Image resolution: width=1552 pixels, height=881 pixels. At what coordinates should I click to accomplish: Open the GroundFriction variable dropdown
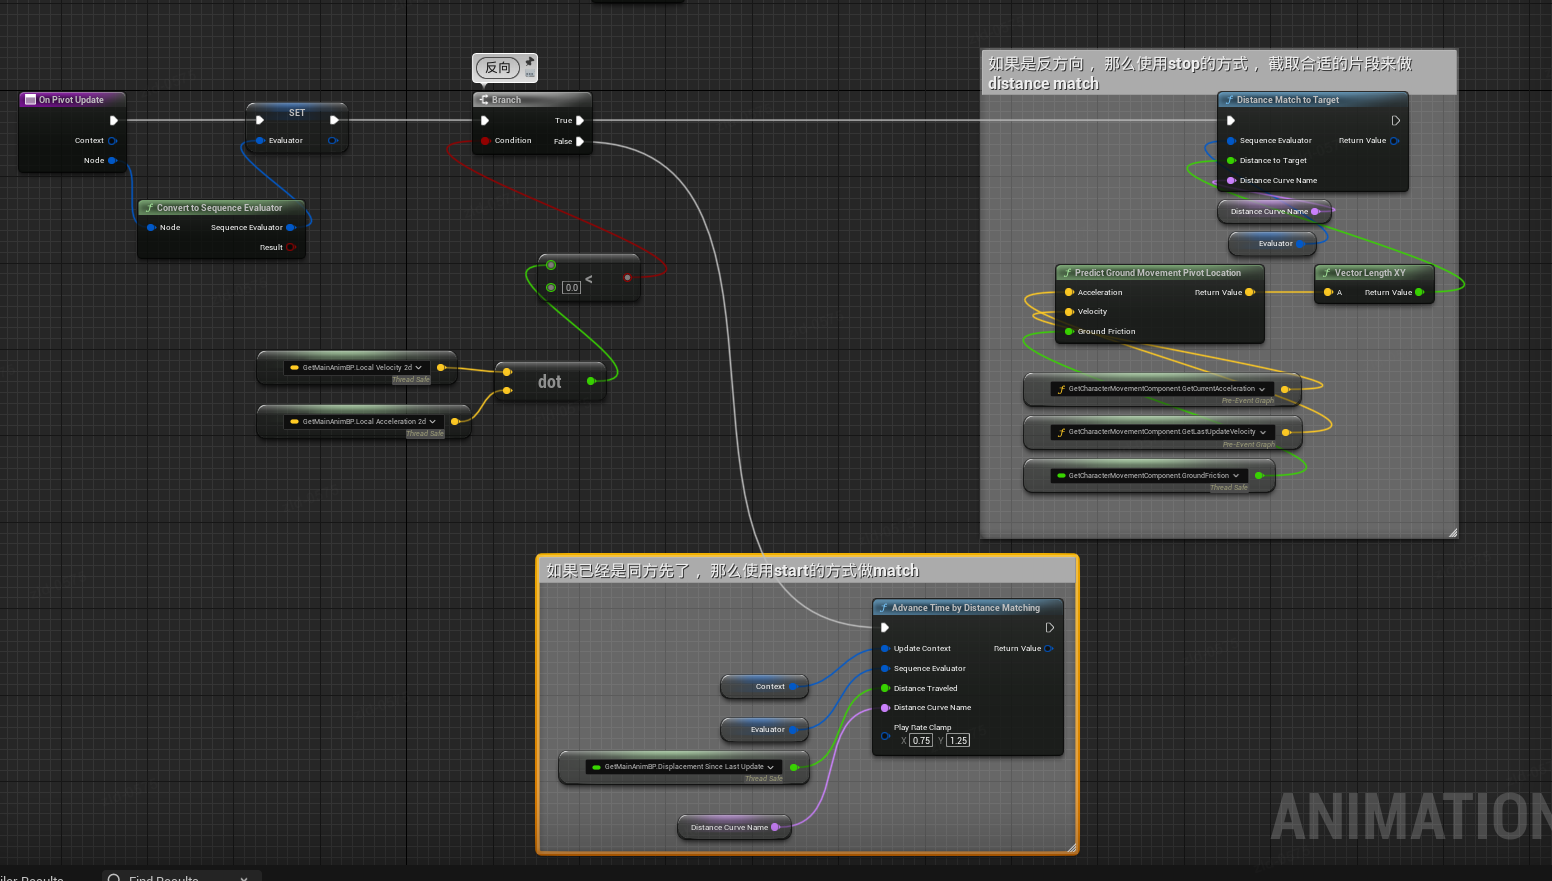(1236, 476)
